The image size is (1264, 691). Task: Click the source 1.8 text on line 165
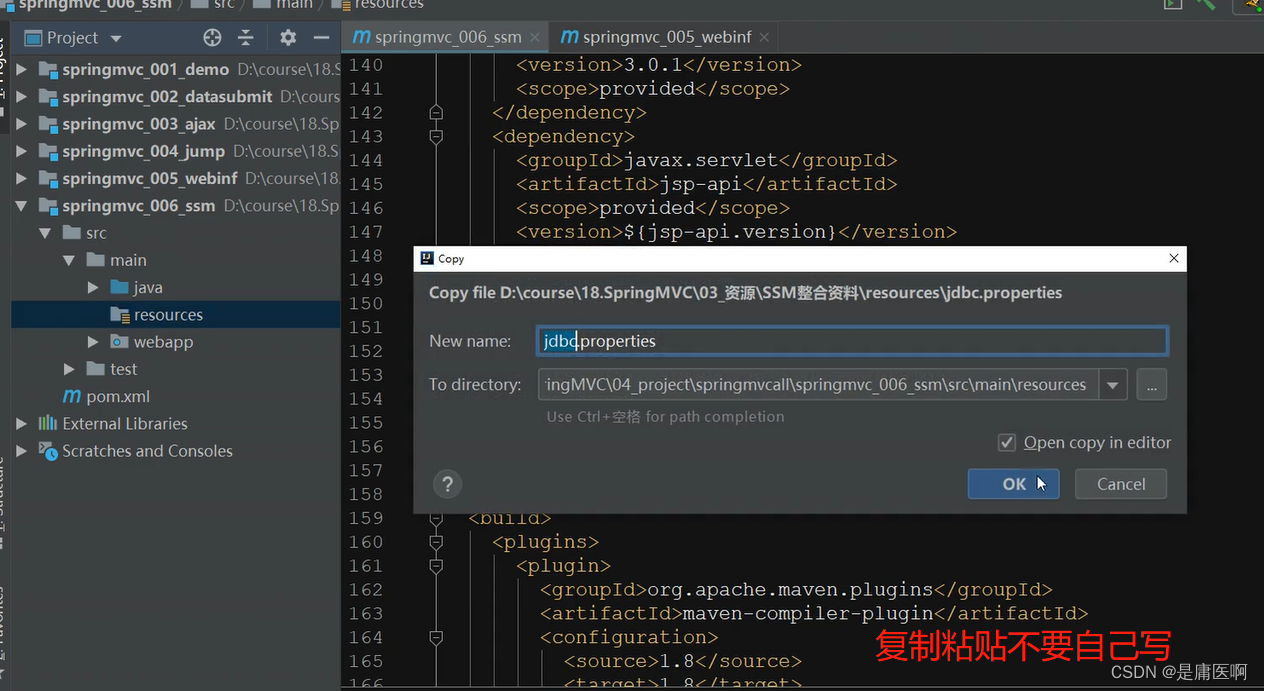677,661
